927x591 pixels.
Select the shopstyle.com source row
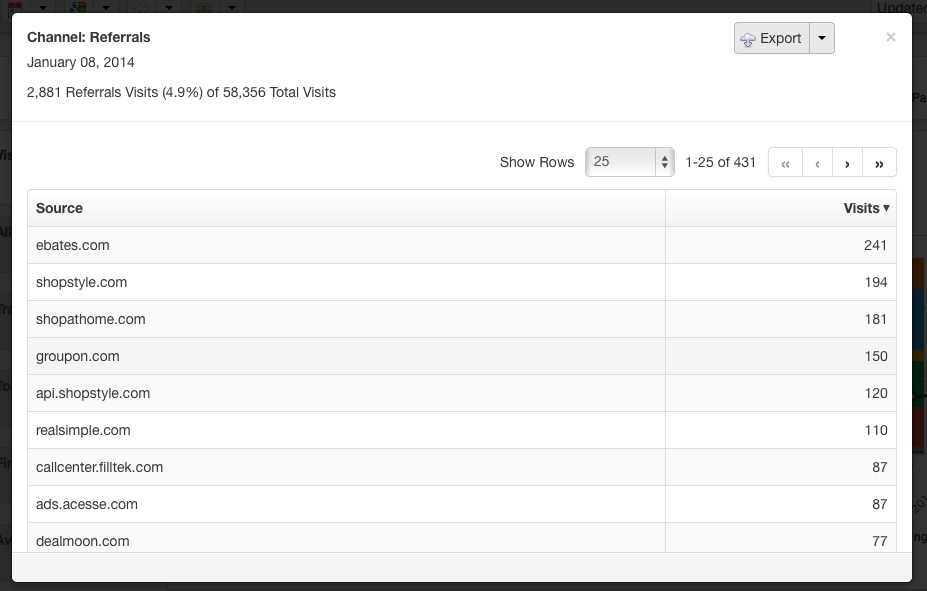pyautogui.click(x=462, y=282)
